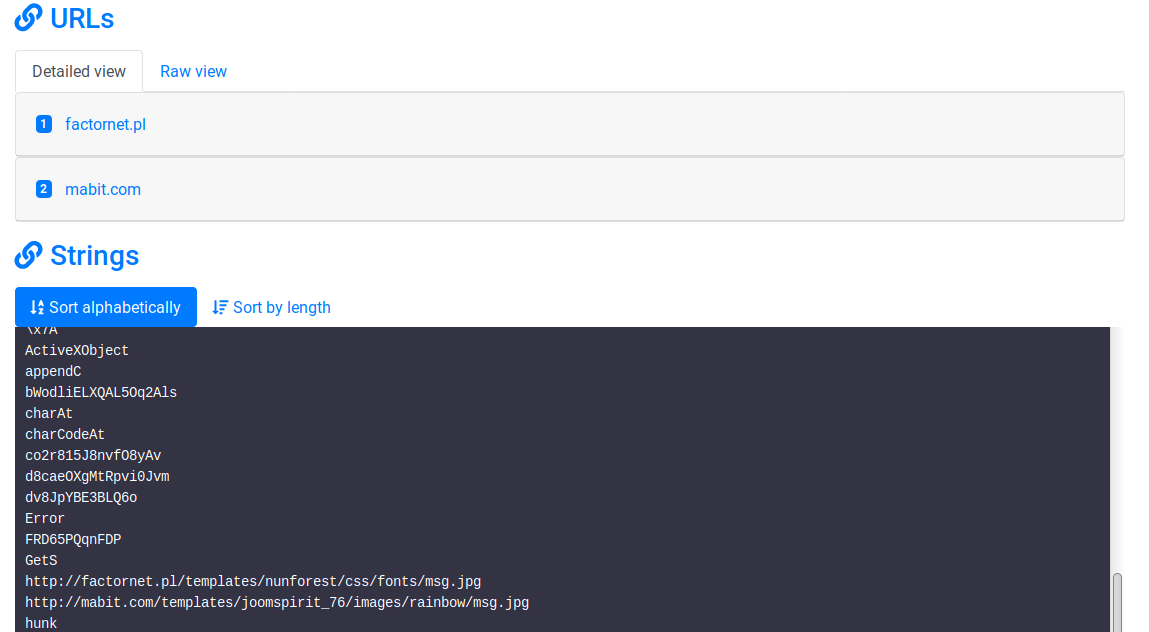
Task: Select the d8caeOXgMtRpvi0Jvm string
Action: [97, 477]
